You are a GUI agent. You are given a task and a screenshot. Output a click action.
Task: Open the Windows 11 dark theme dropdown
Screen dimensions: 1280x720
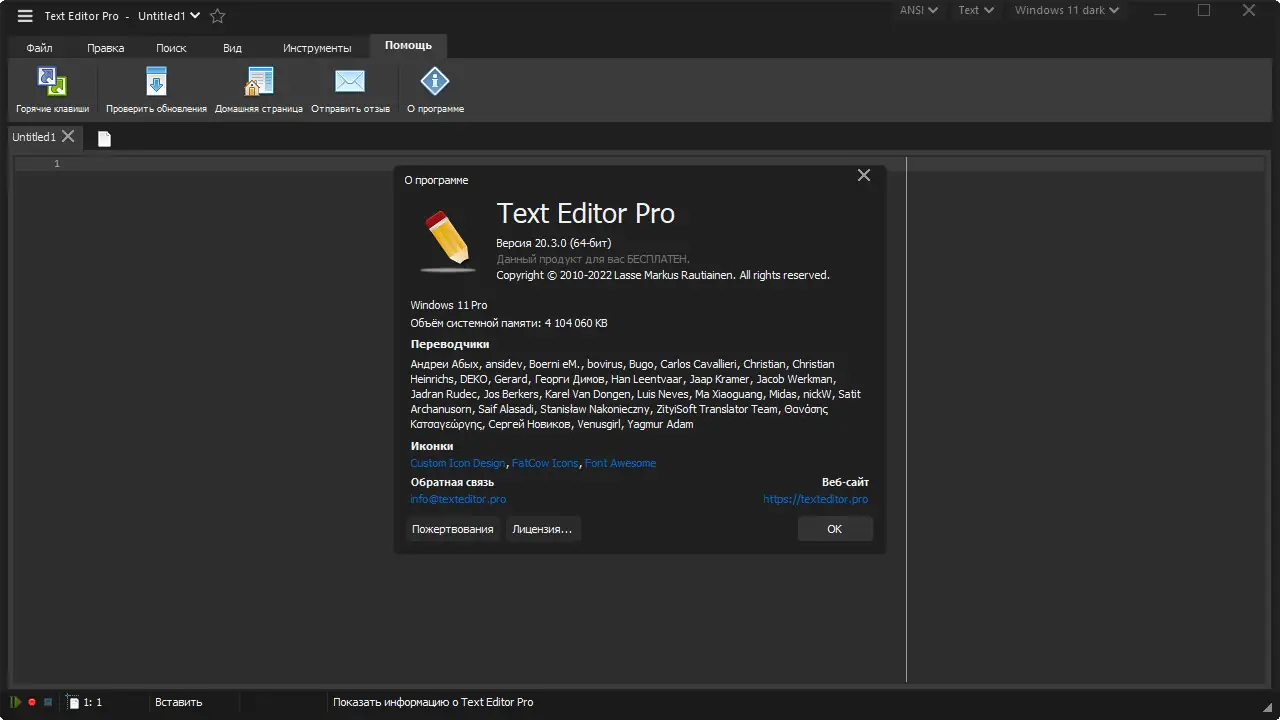[x=1066, y=10]
